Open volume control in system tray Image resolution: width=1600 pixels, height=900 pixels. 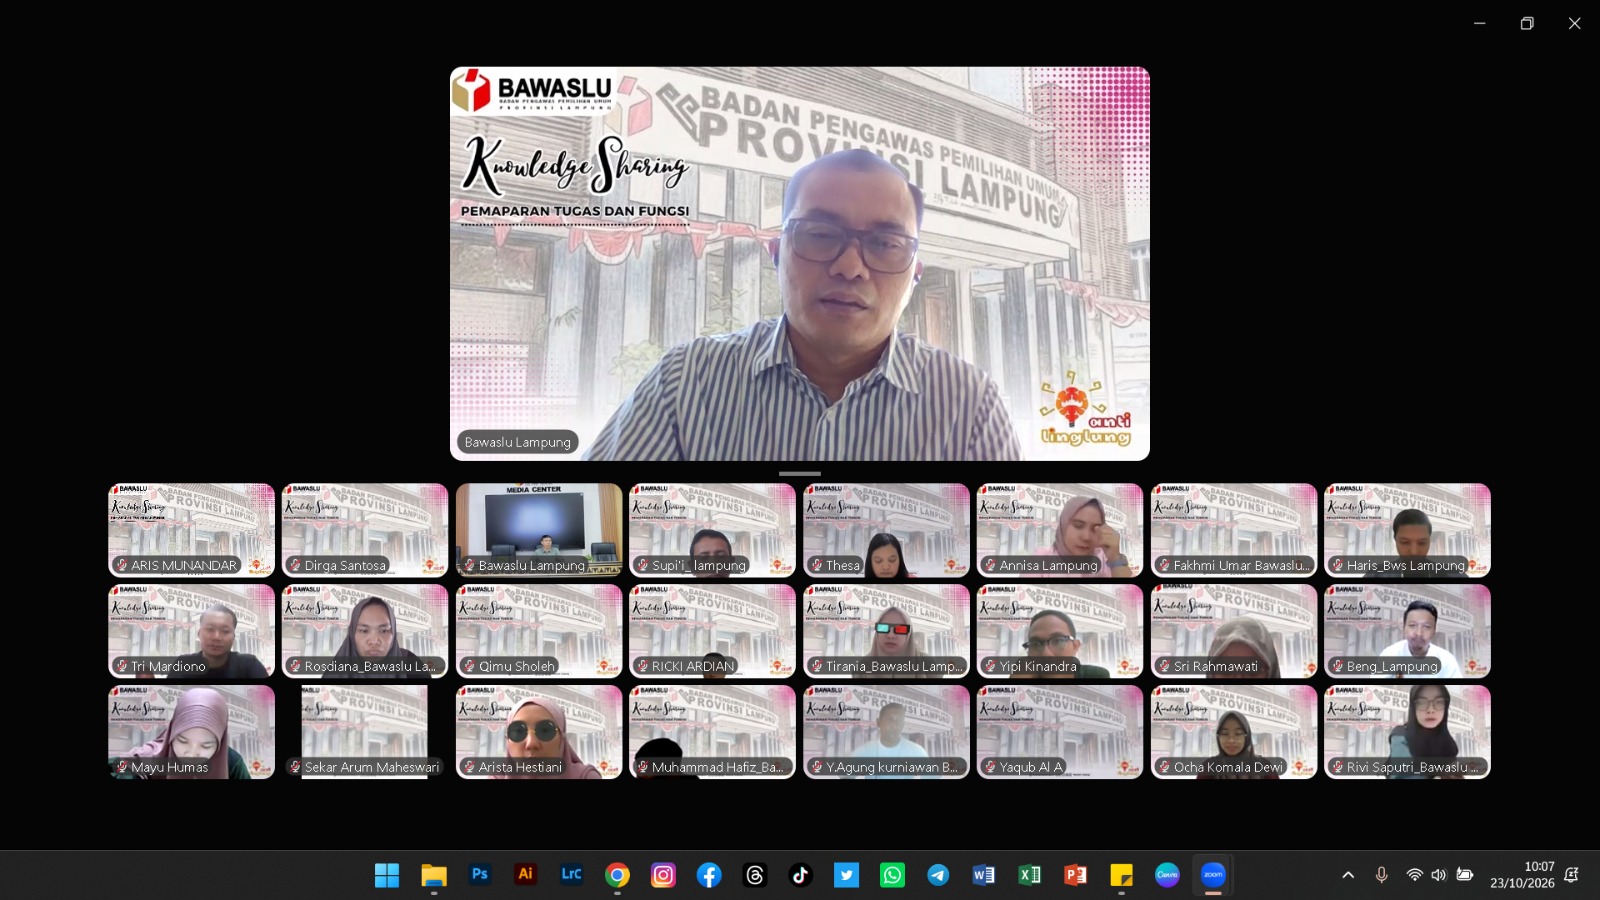1438,875
